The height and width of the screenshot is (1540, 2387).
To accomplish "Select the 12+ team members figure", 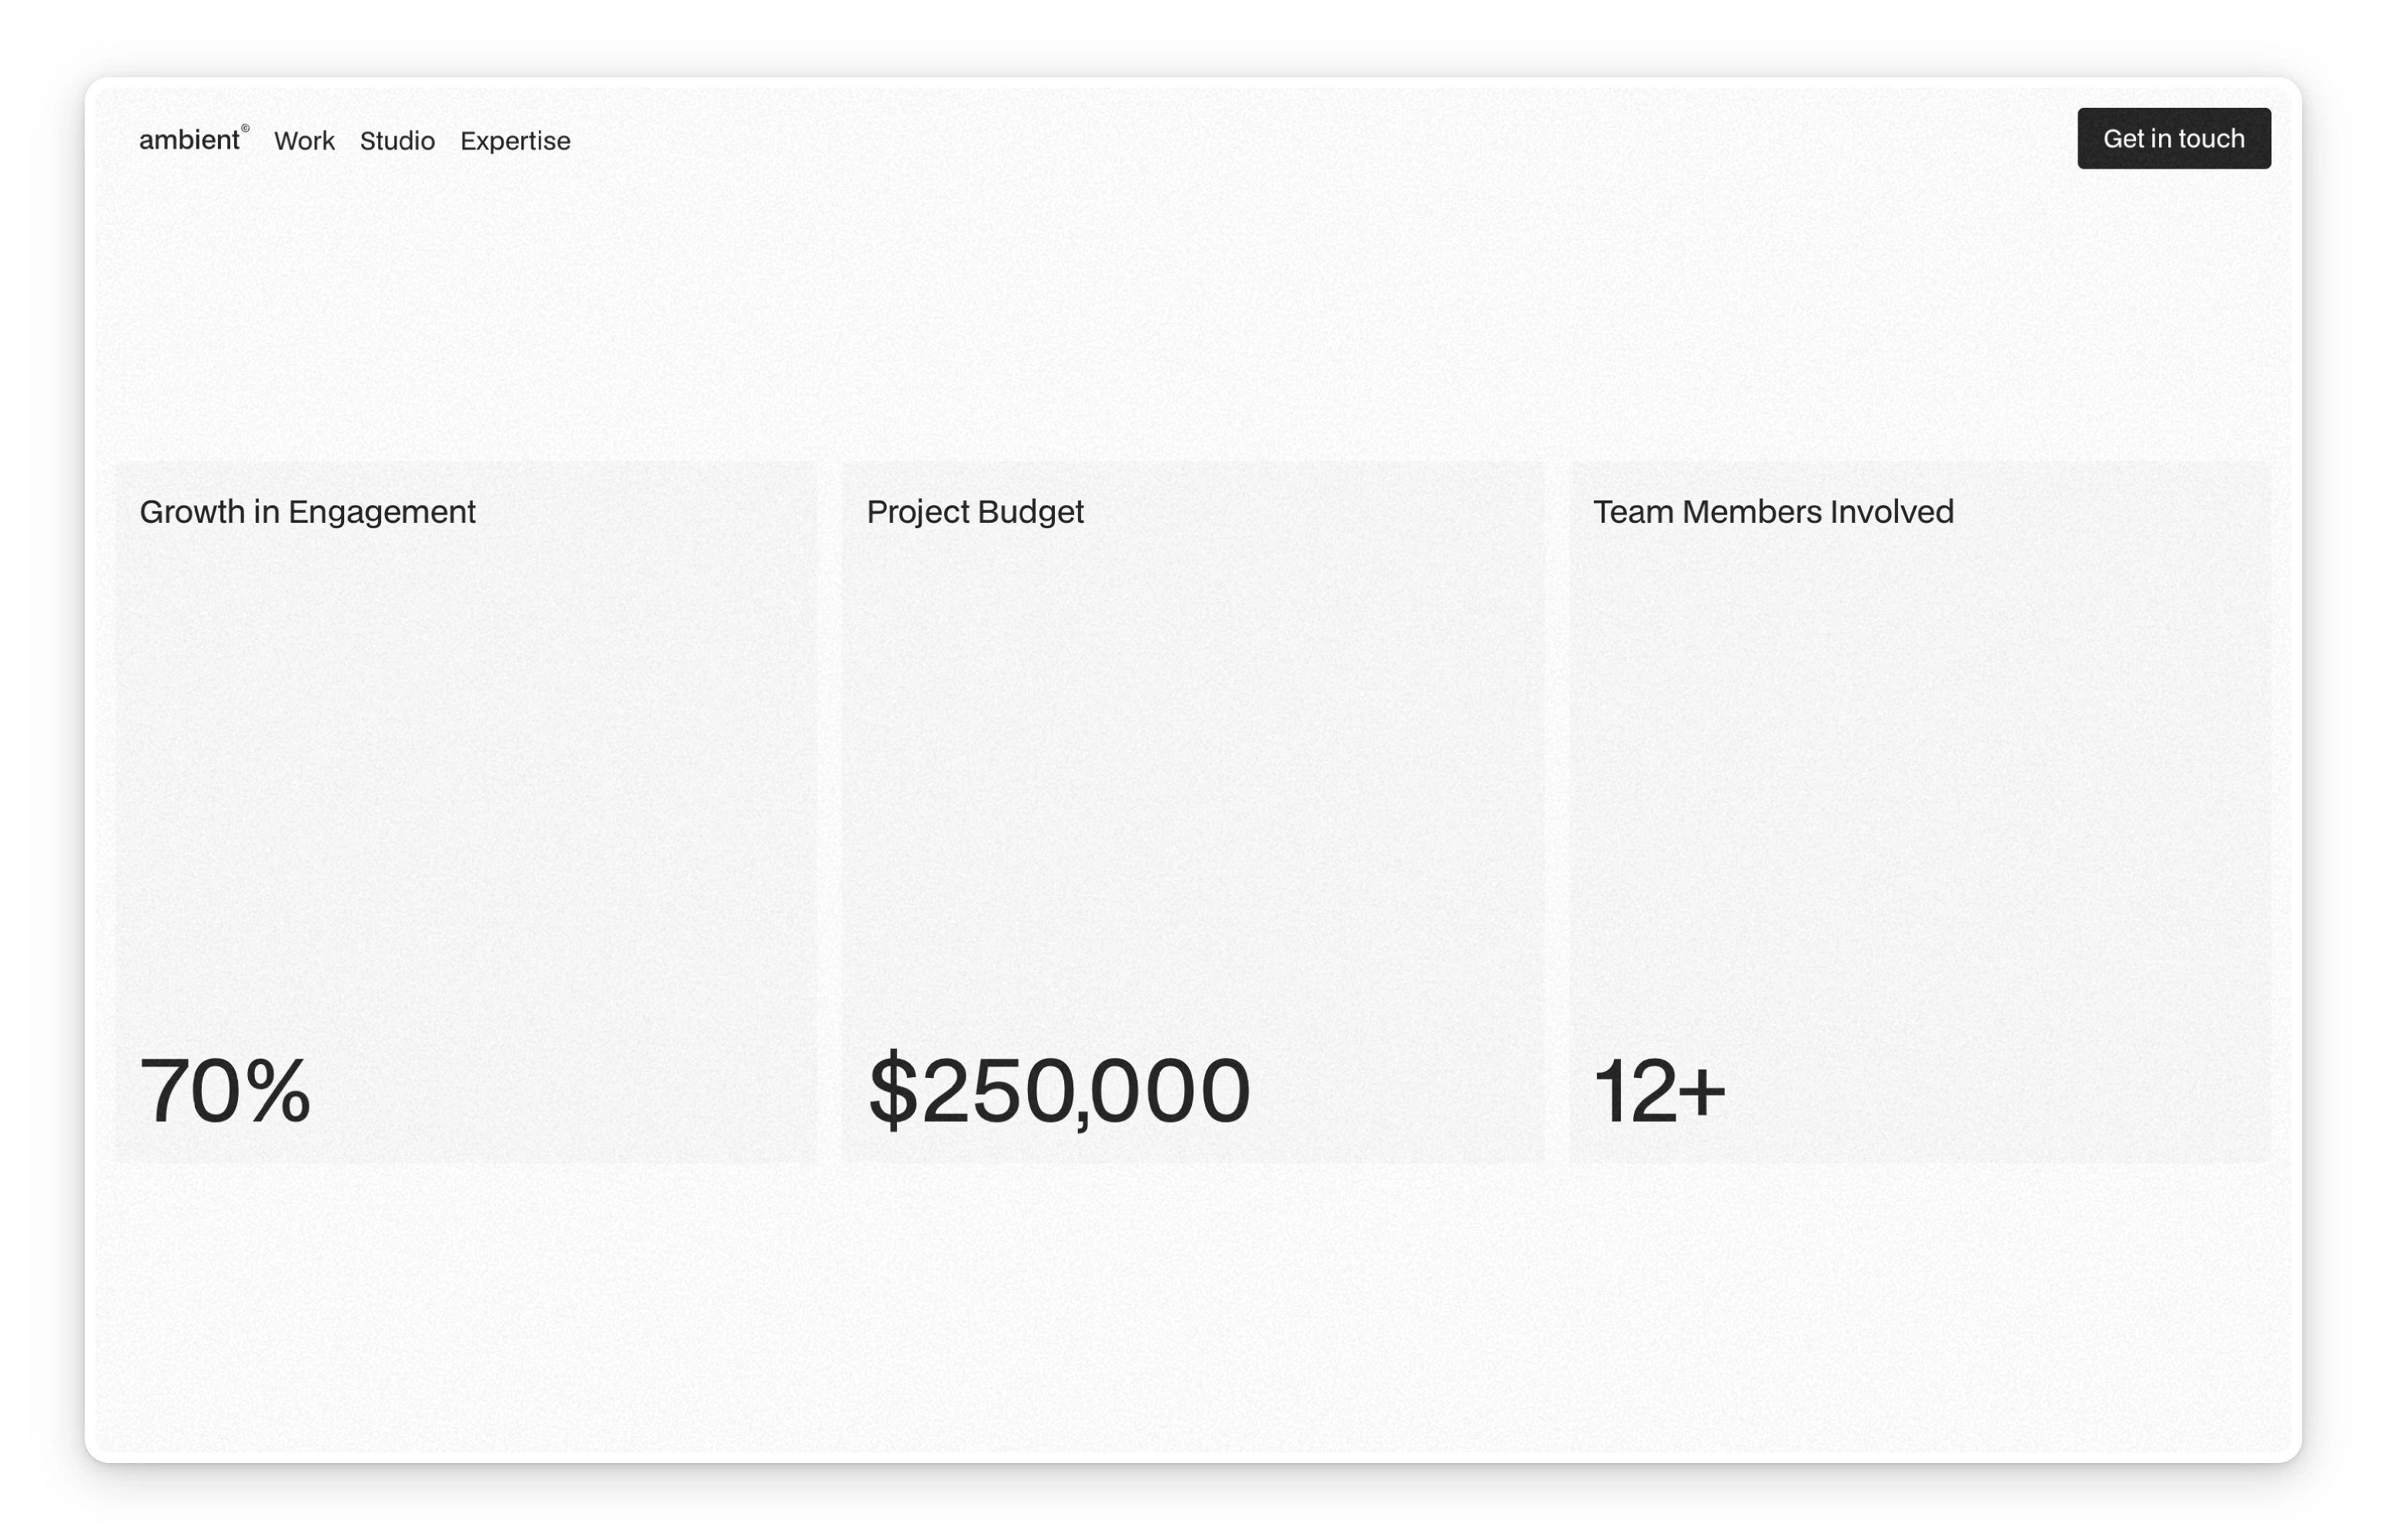I will coord(1659,1090).
